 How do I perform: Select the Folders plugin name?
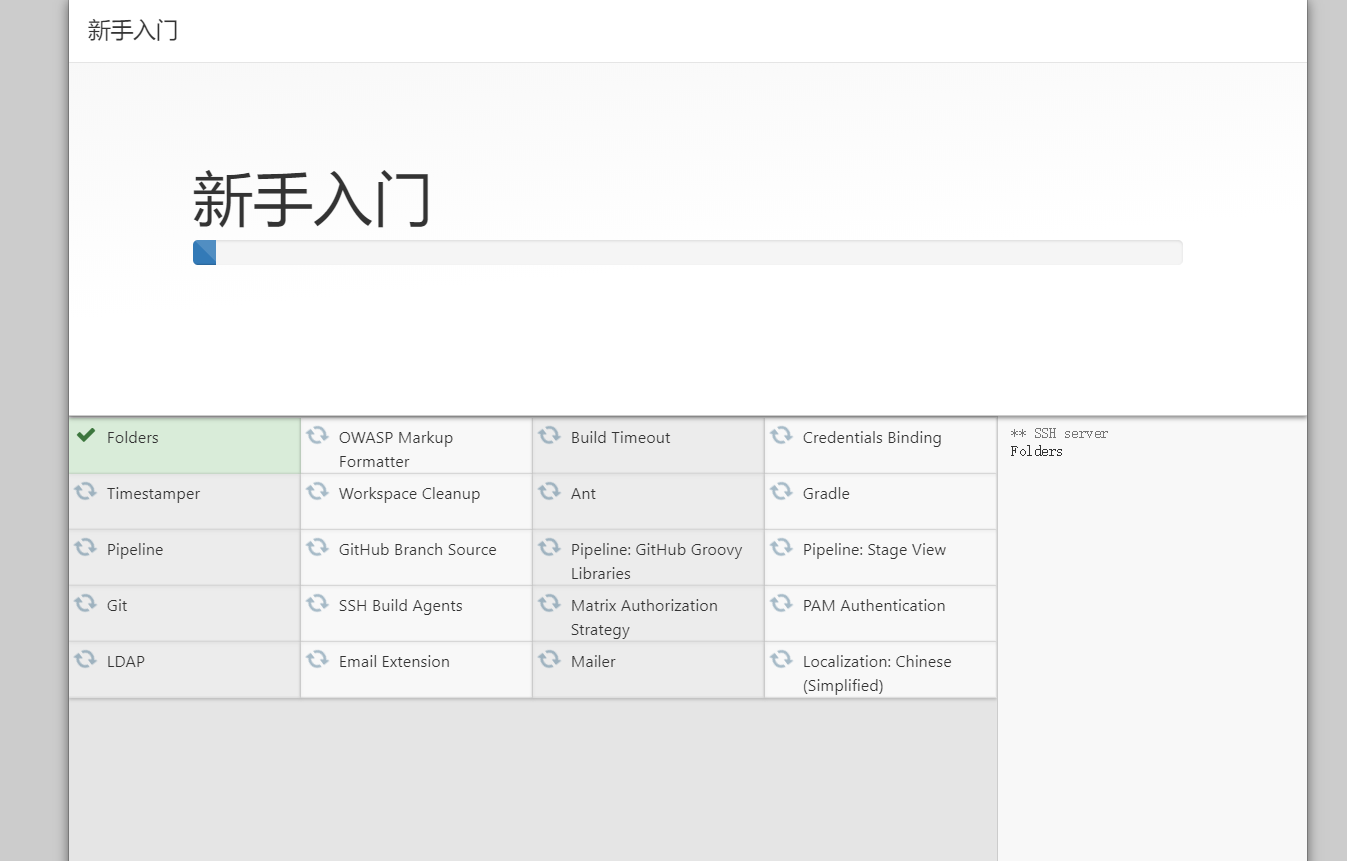coord(133,438)
